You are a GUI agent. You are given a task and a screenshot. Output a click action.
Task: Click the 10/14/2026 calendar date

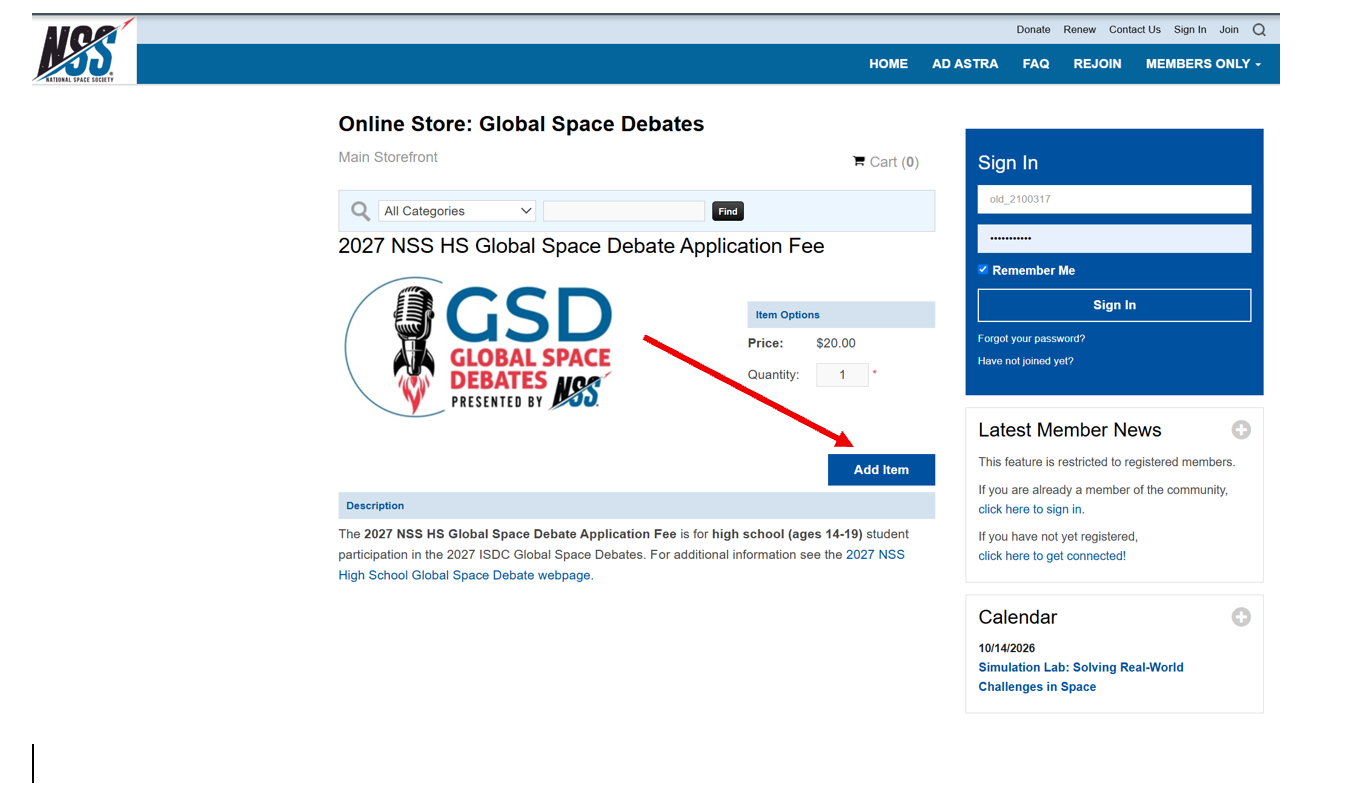pyautogui.click(x=1007, y=648)
